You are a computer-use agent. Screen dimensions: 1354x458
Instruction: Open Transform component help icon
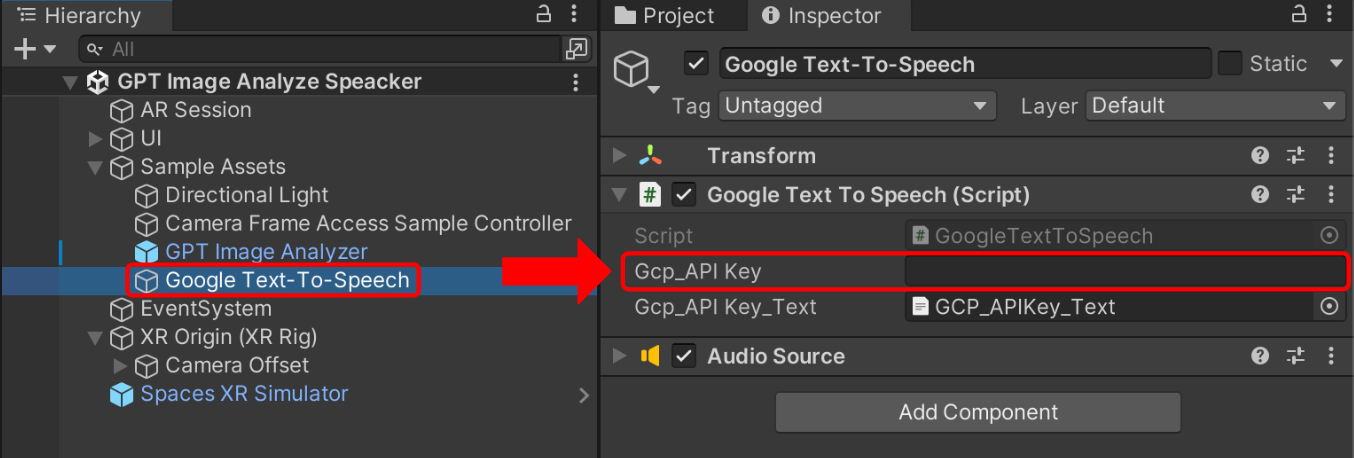[x=1260, y=155]
